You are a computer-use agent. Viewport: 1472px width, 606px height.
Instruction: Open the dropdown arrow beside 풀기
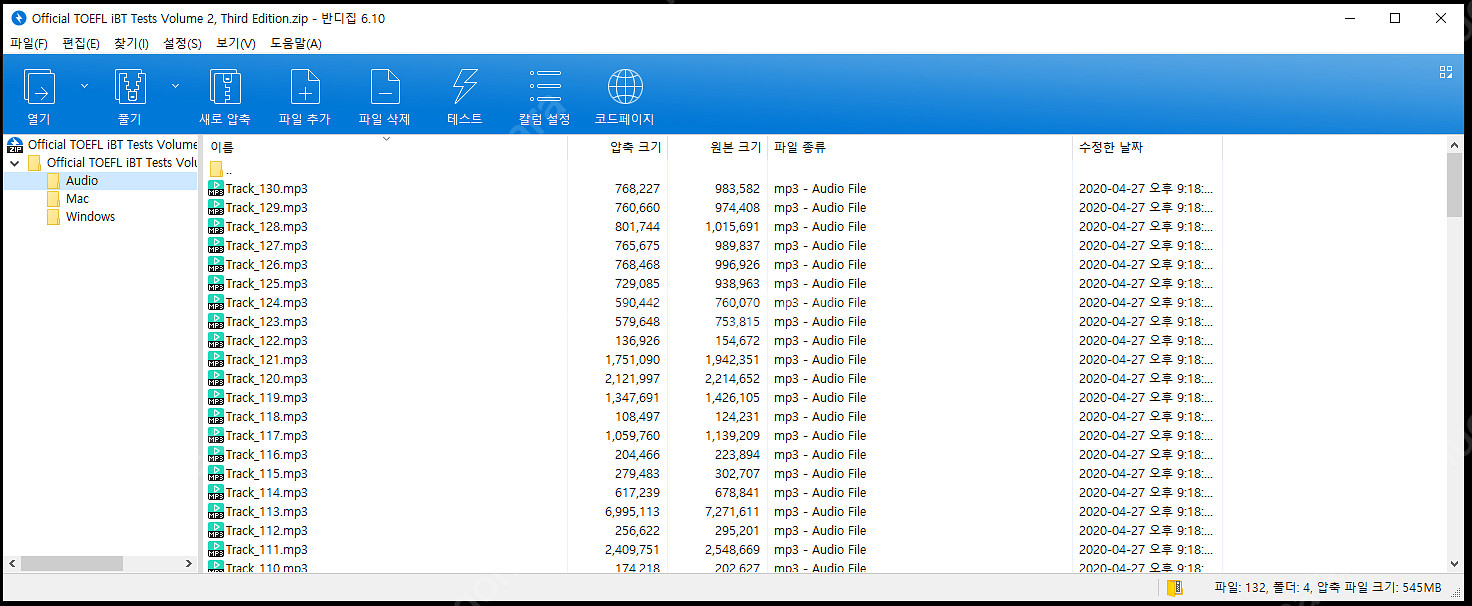pos(176,86)
